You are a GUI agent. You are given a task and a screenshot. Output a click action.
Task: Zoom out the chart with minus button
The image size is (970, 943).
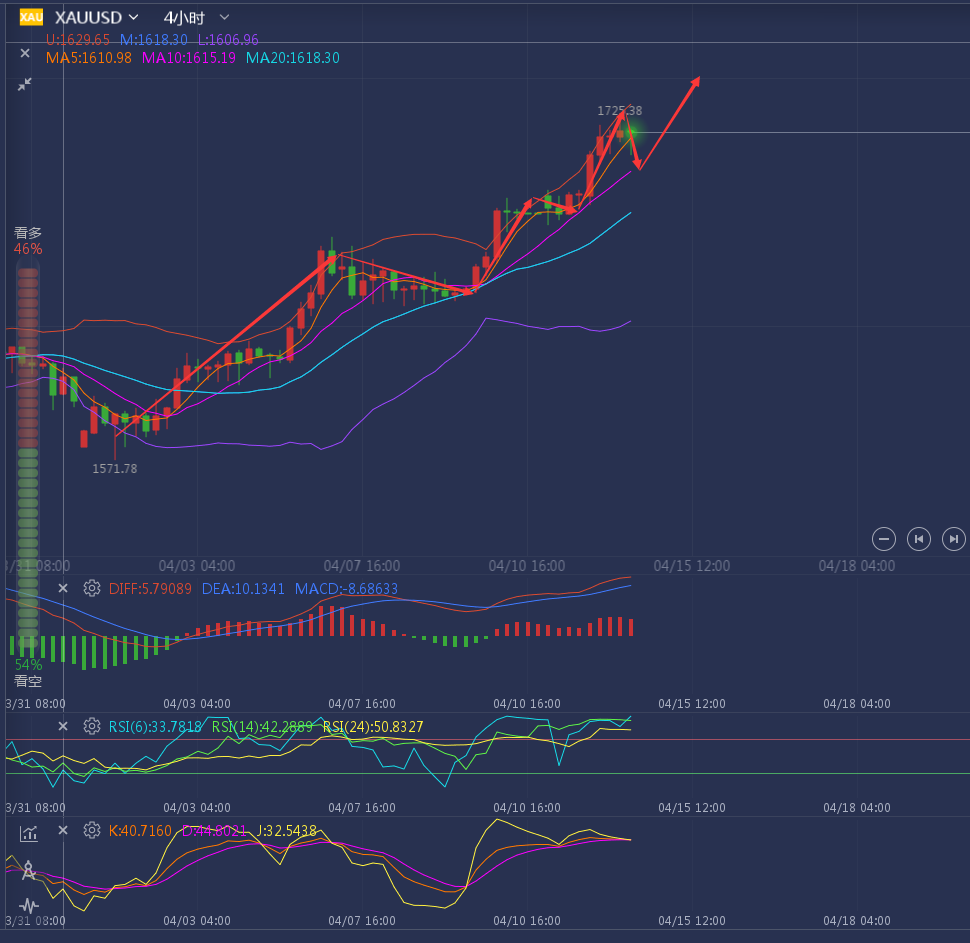(x=884, y=539)
